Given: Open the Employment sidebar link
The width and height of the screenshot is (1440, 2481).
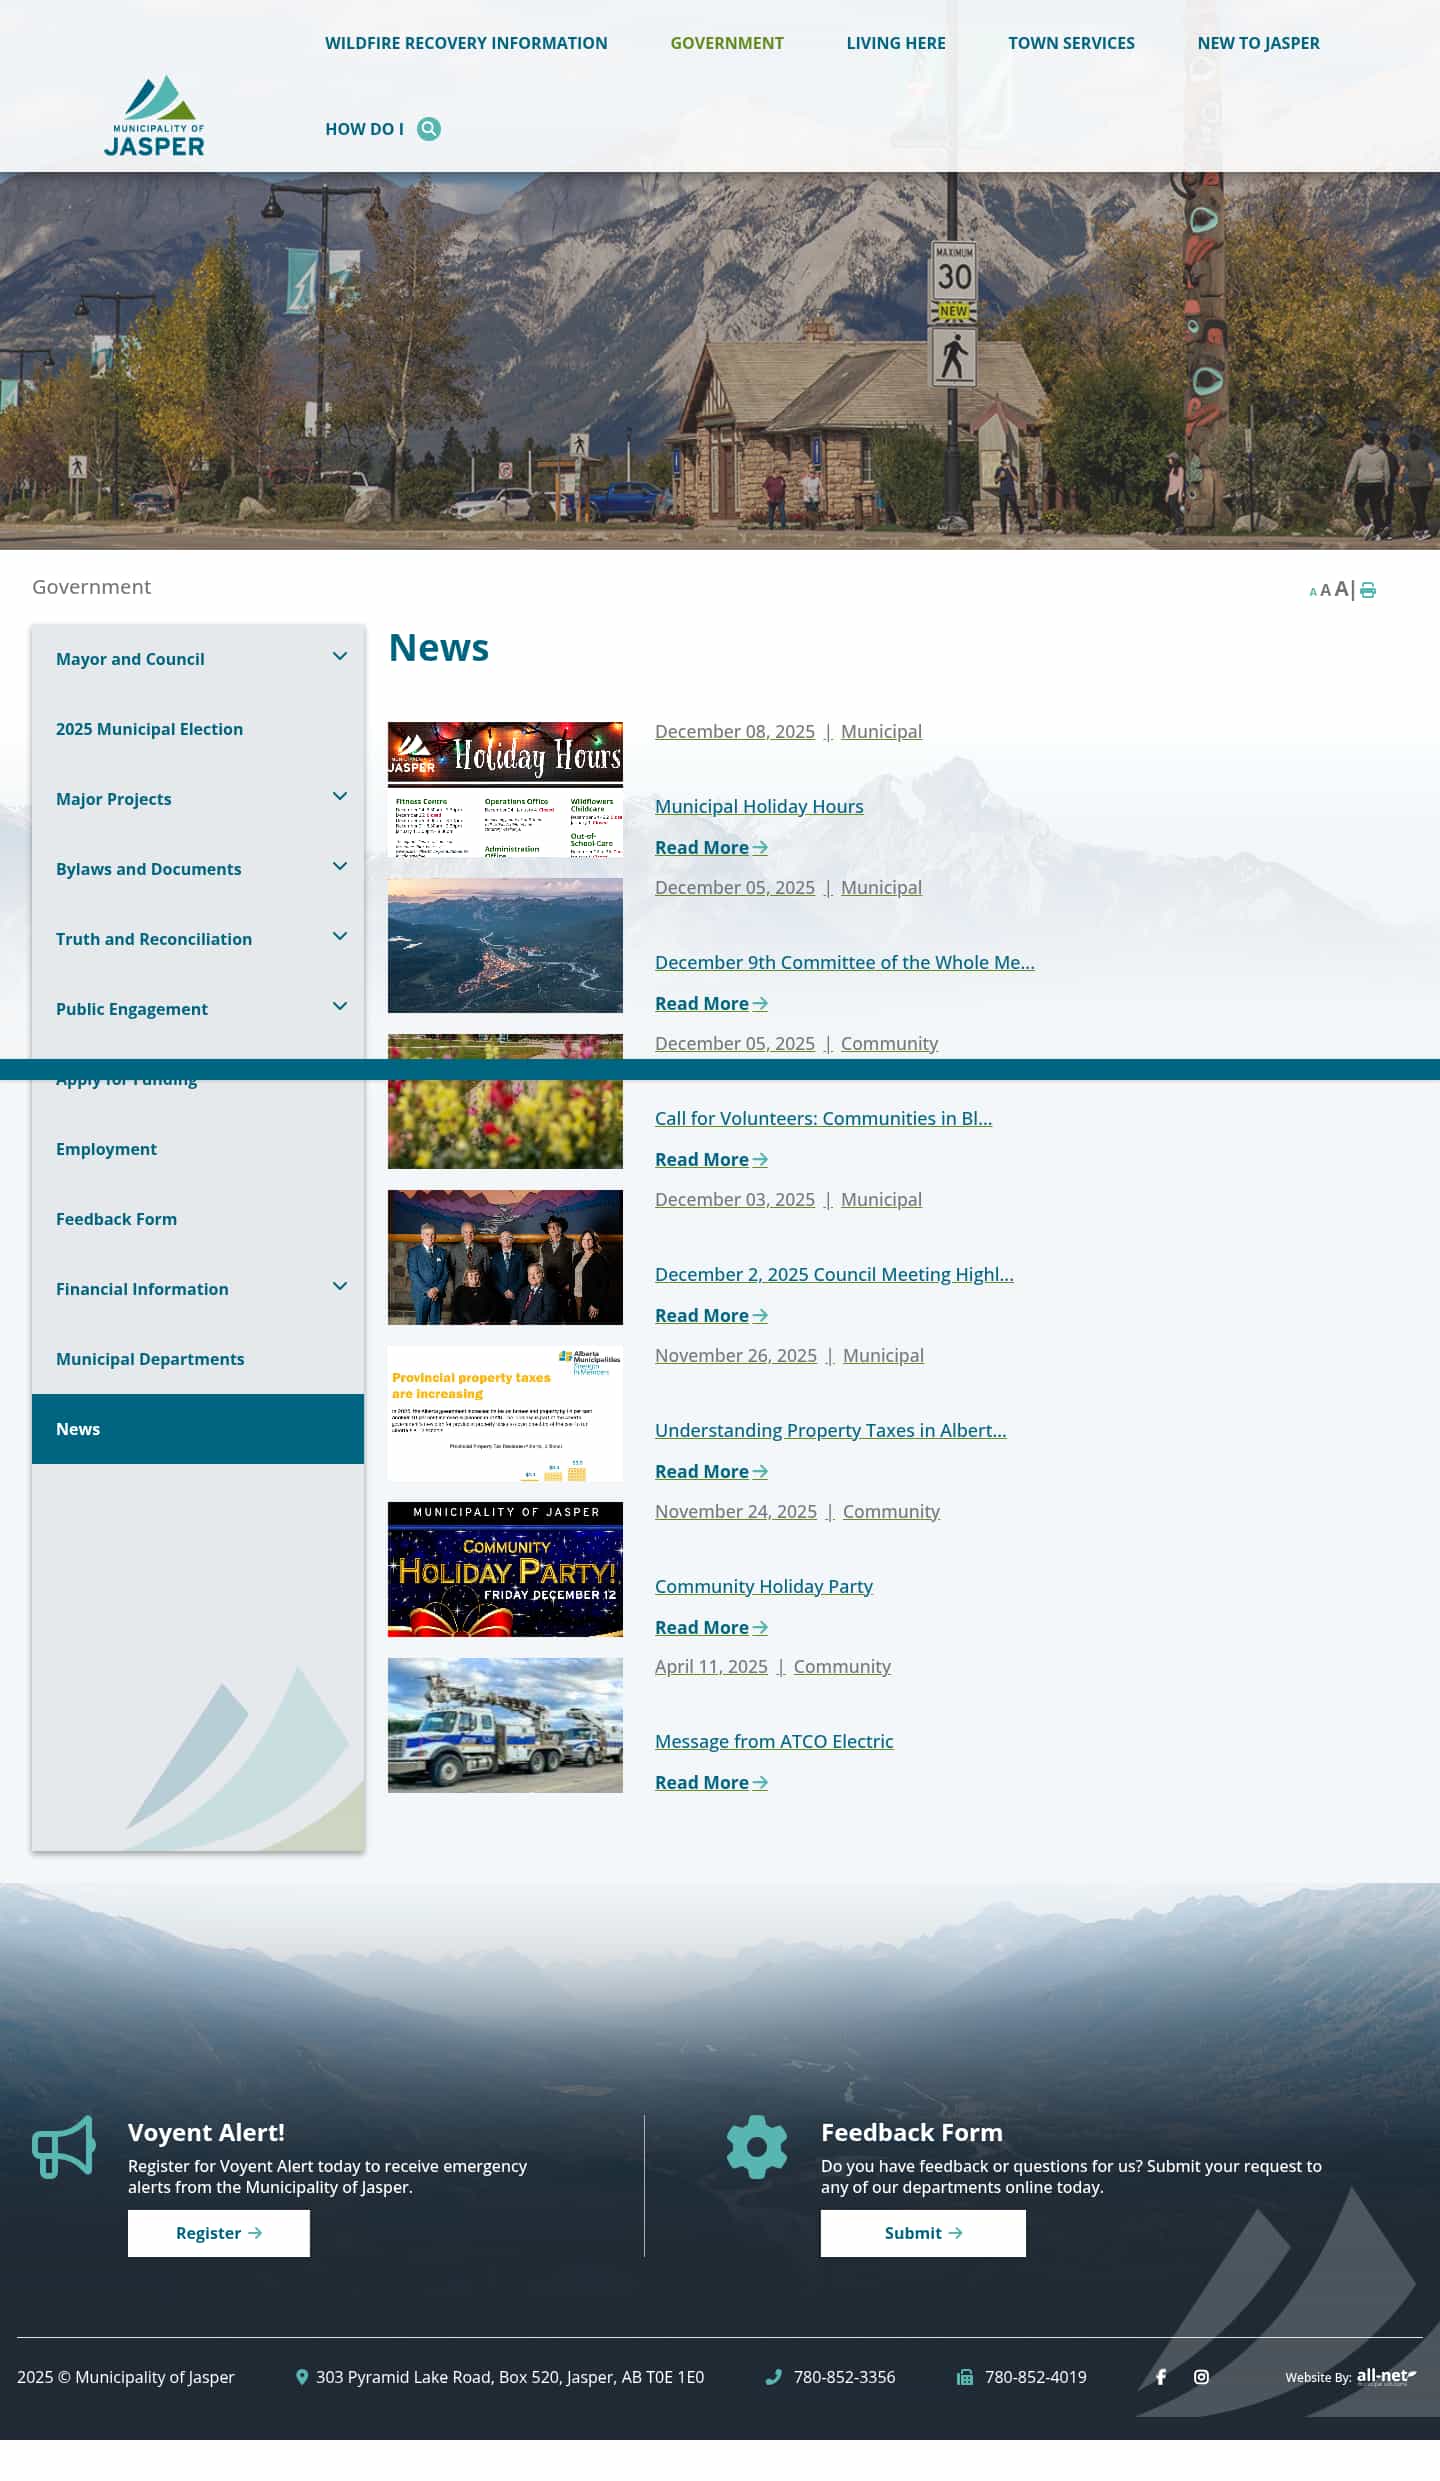Looking at the screenshot, I should pyautogui.click(x=107, y=1149).
